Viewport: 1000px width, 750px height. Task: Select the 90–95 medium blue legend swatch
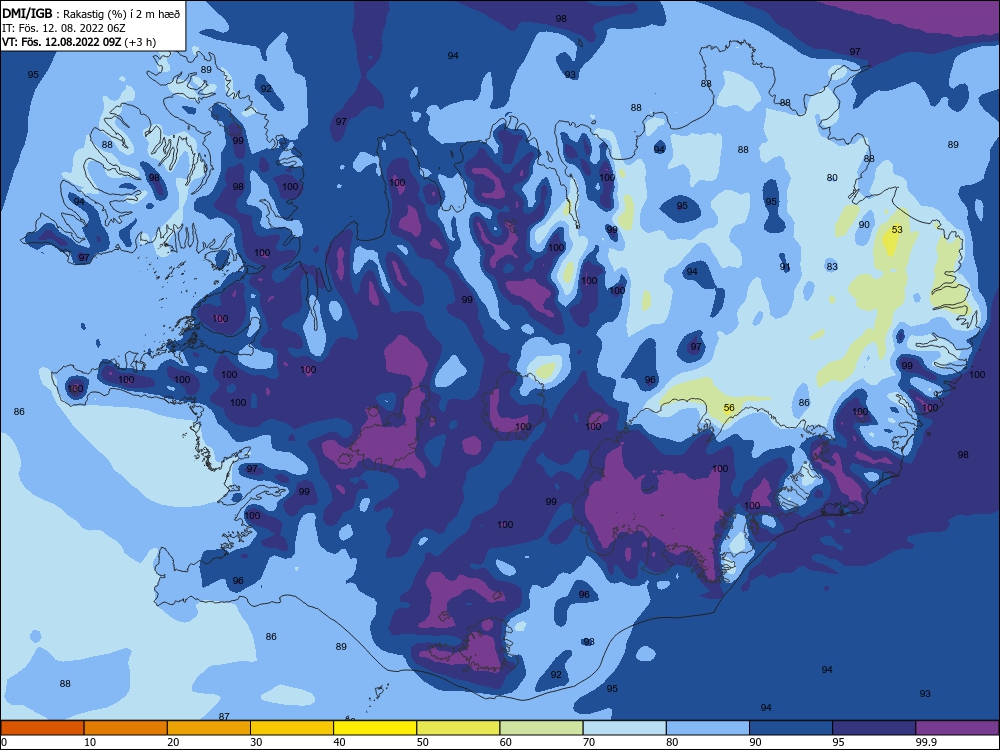791,728
